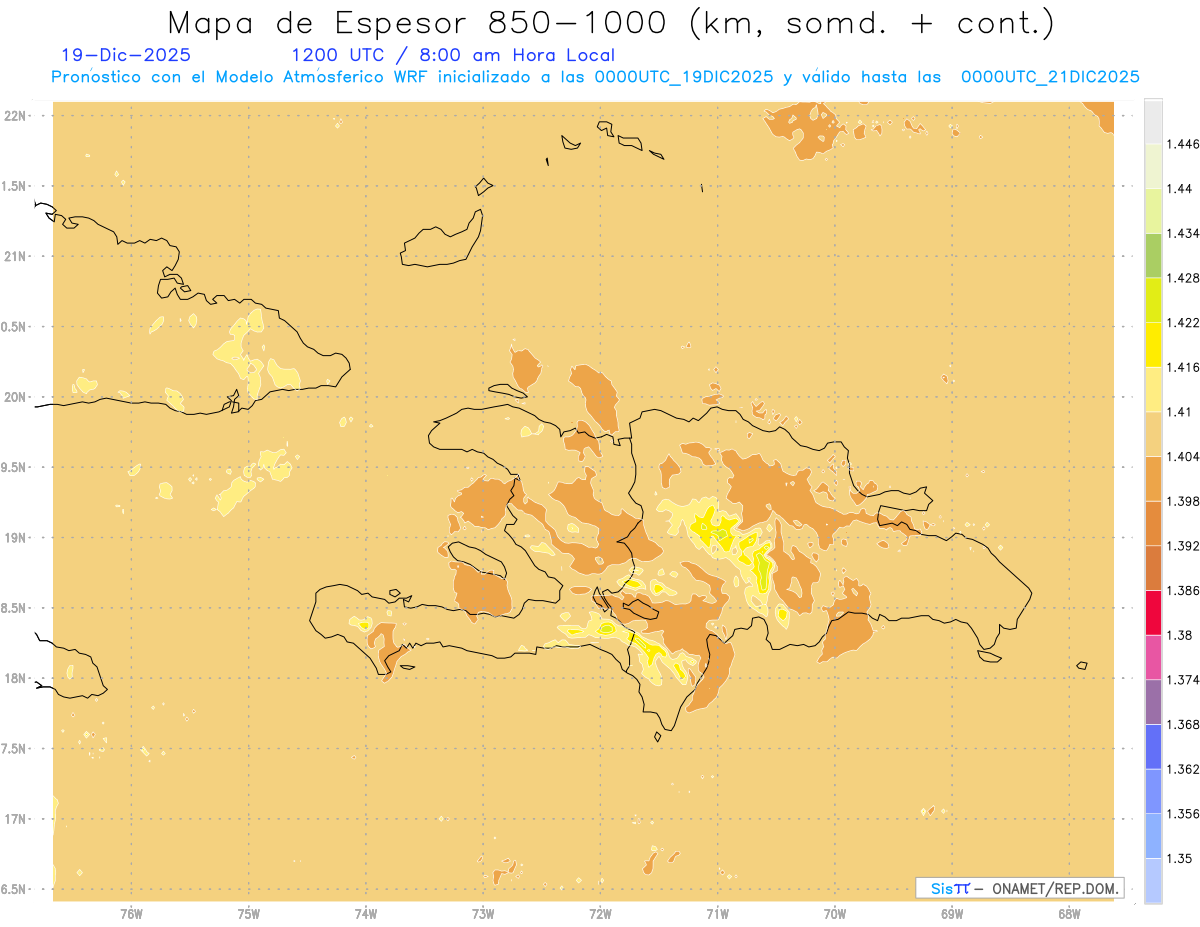Pick the orange swatch between 1.398 and 1.404
This screenshot has width=1200, height=927.
pos(1153,479)
